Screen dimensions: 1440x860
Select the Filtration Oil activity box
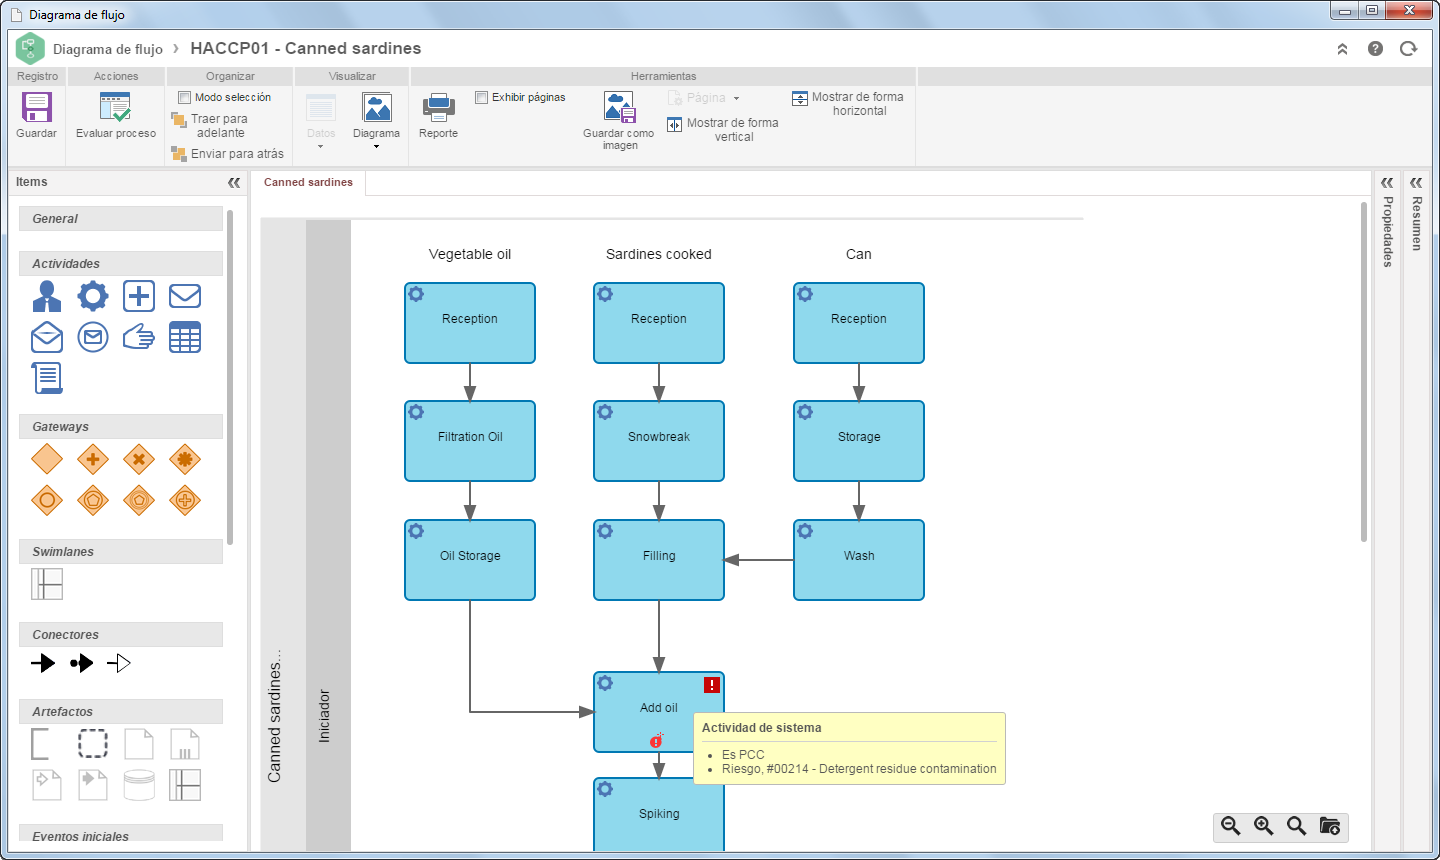click(470, 441)
